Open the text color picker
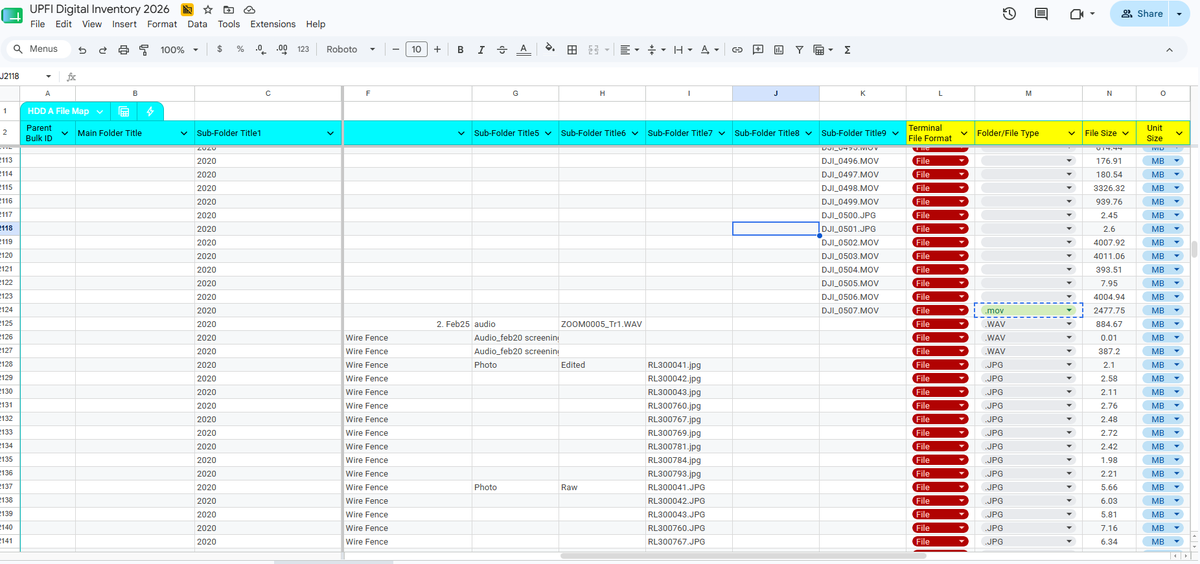This screenshot has height=564, width=1200. [523, 49]
